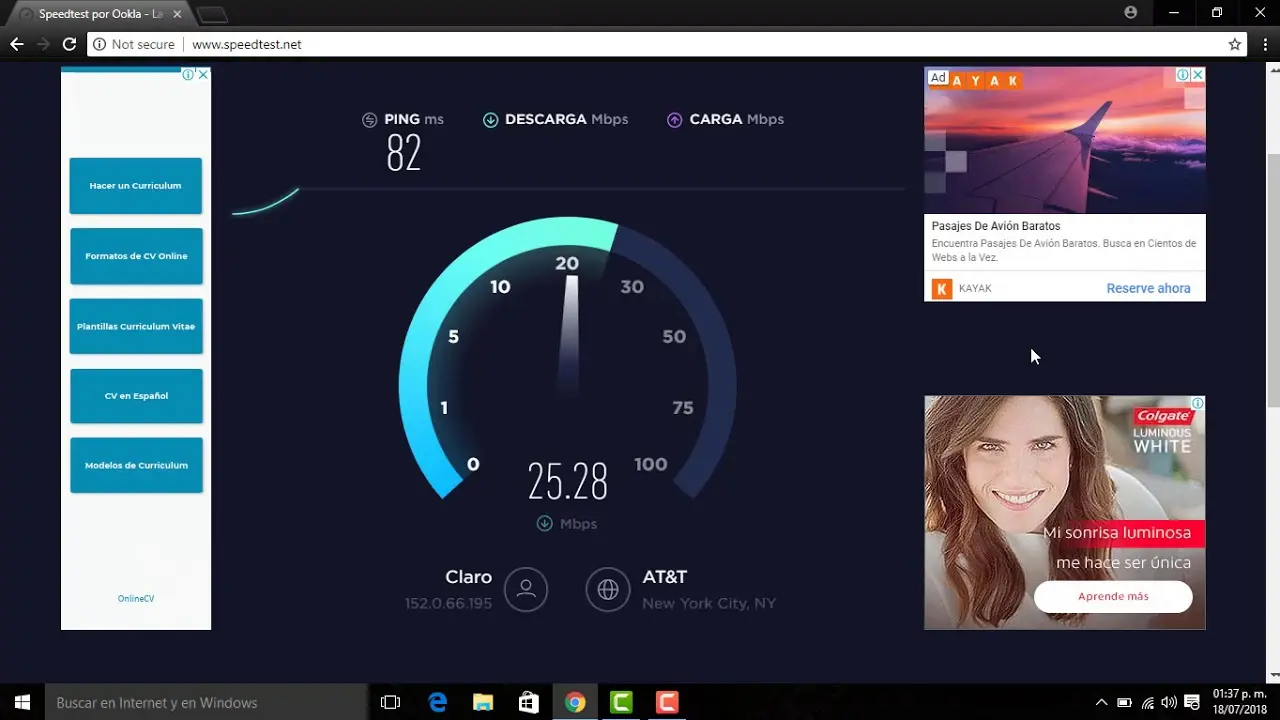1280x720 pixels.
Task: Open the Windows Start menu
Action: pos(22,702)
